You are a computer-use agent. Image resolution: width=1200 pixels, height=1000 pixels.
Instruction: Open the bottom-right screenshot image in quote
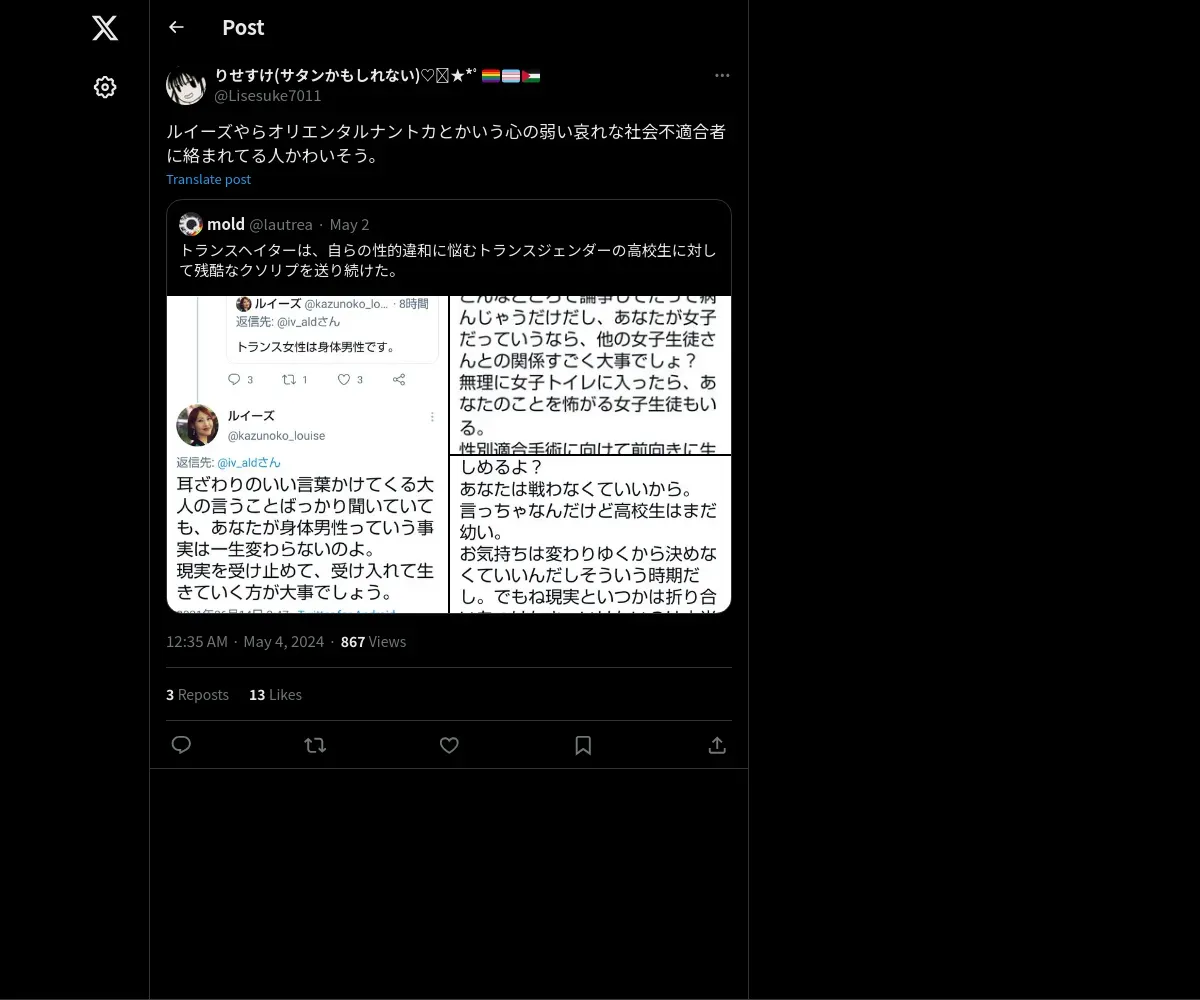click(591, 534)
